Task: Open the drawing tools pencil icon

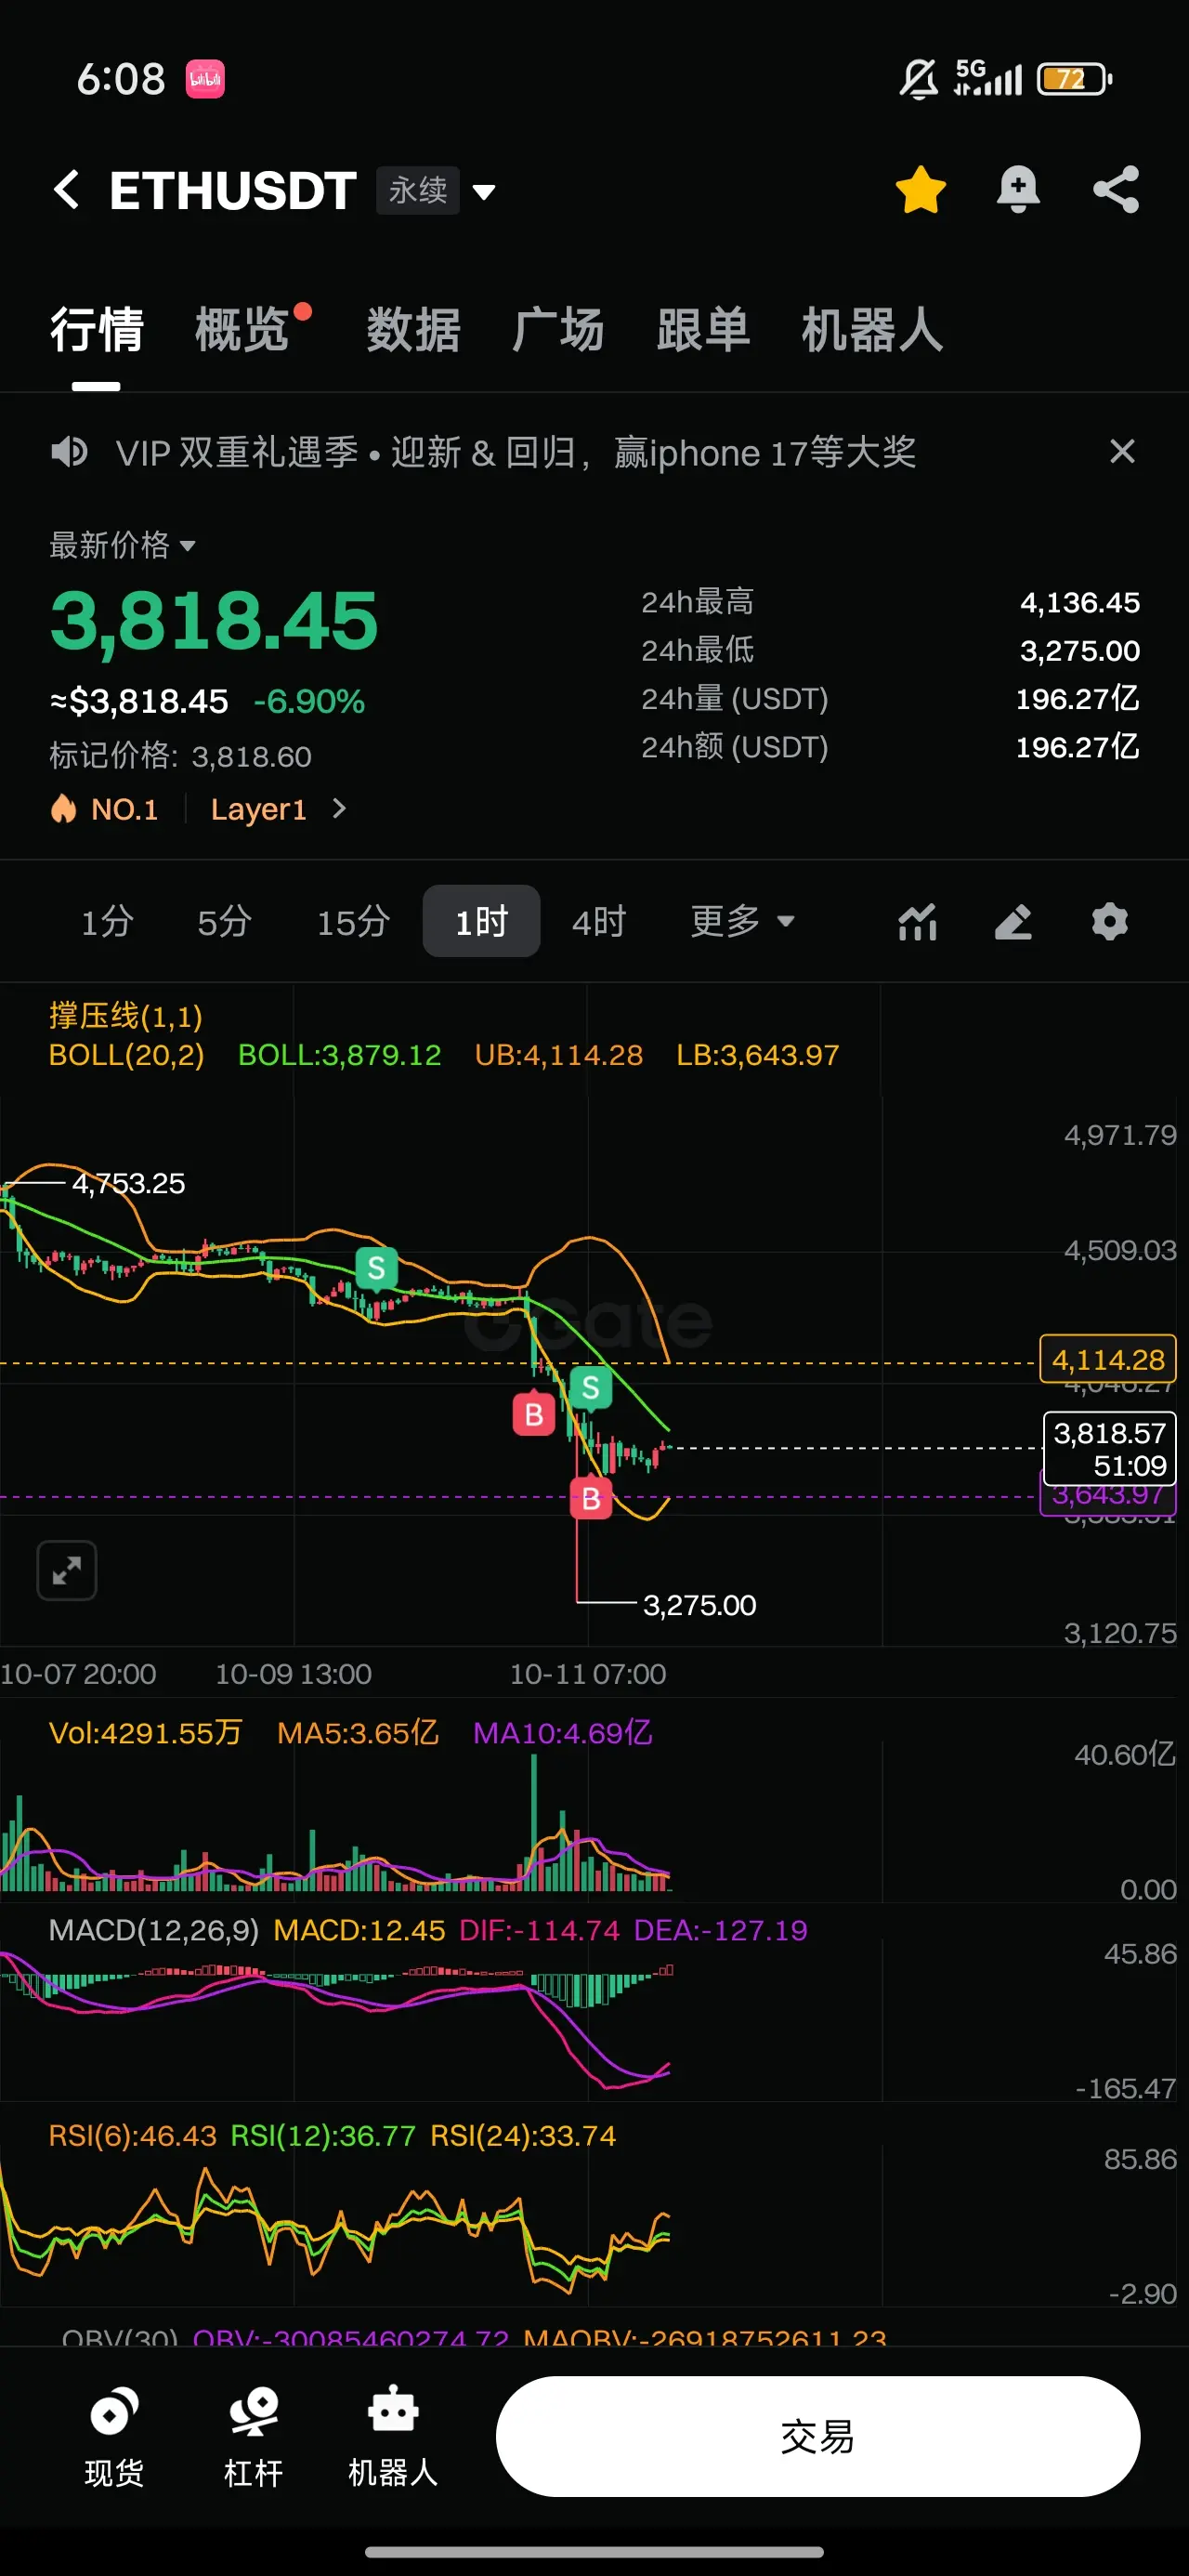Action: tap(1013, 921)
